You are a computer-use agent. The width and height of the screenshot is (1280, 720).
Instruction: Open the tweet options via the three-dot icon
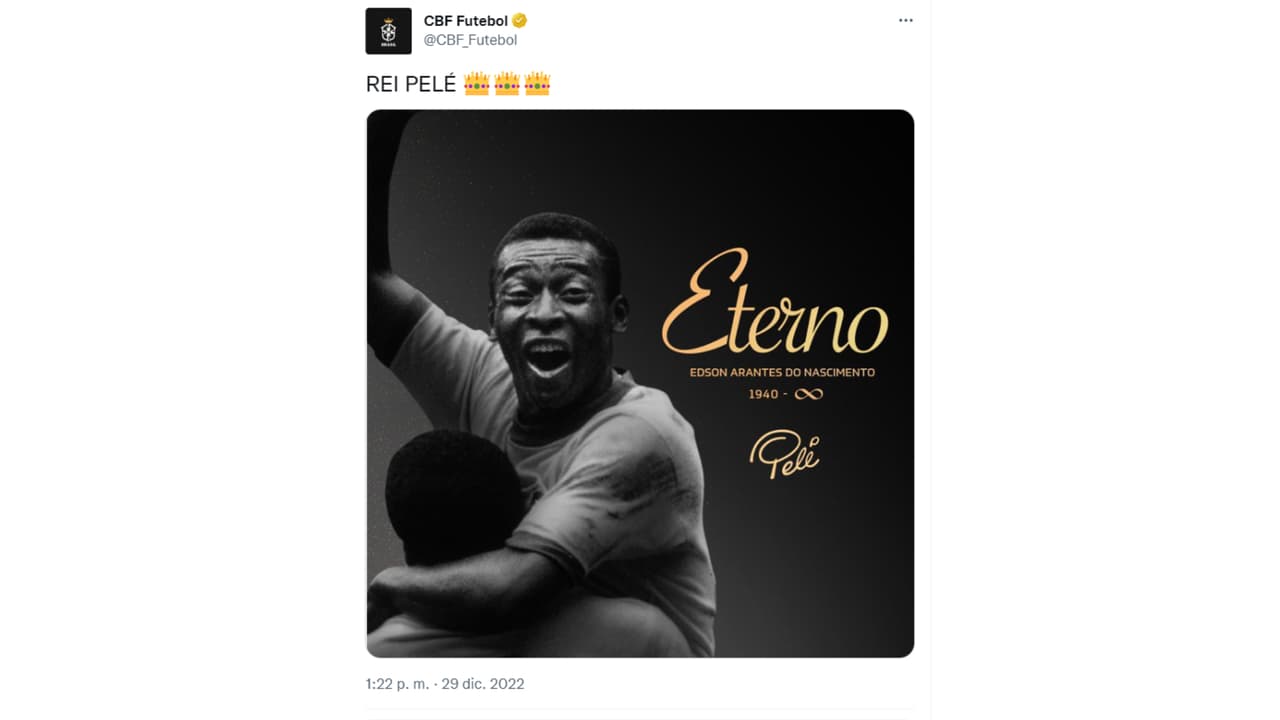click(905, 19)
